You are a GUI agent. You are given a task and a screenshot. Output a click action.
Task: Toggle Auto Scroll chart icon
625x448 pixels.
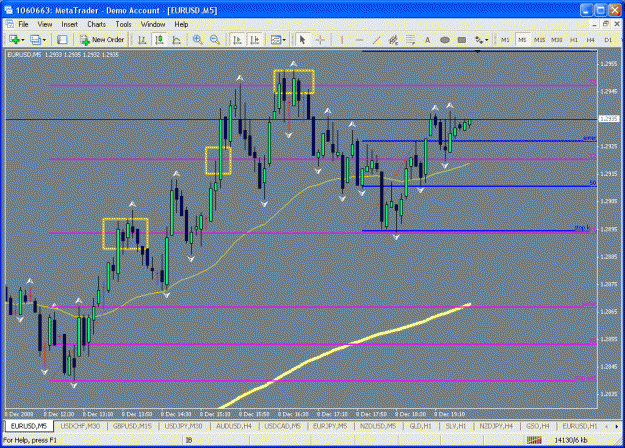pos(238,40)
